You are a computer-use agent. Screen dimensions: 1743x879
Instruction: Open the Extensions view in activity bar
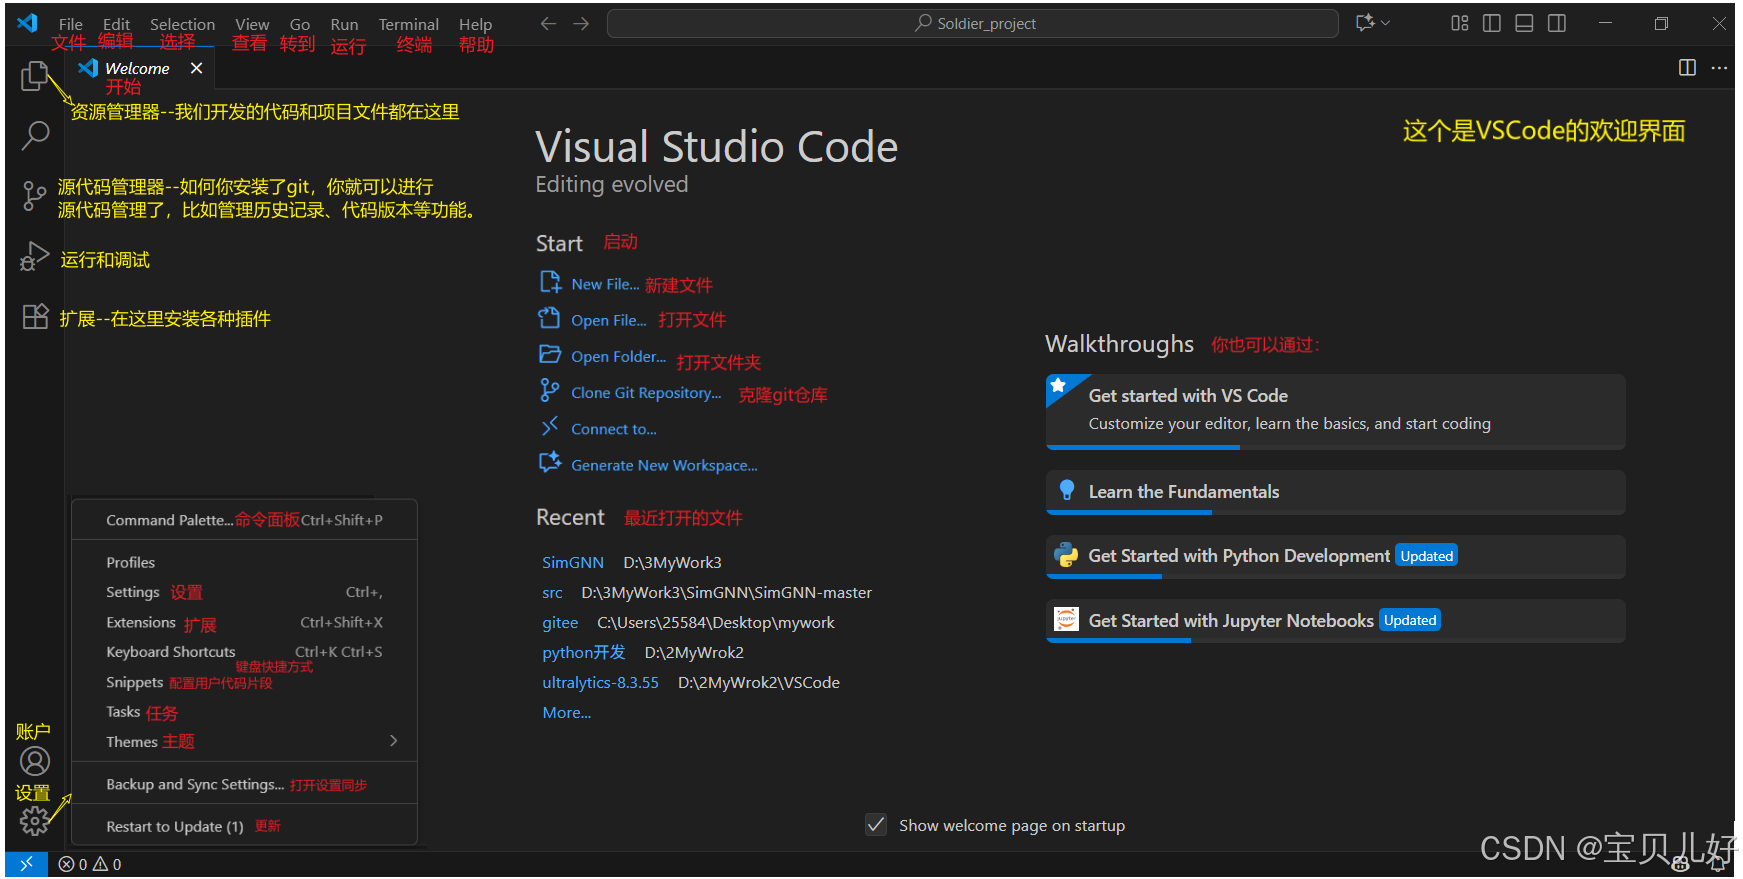[x=35, y=317]
